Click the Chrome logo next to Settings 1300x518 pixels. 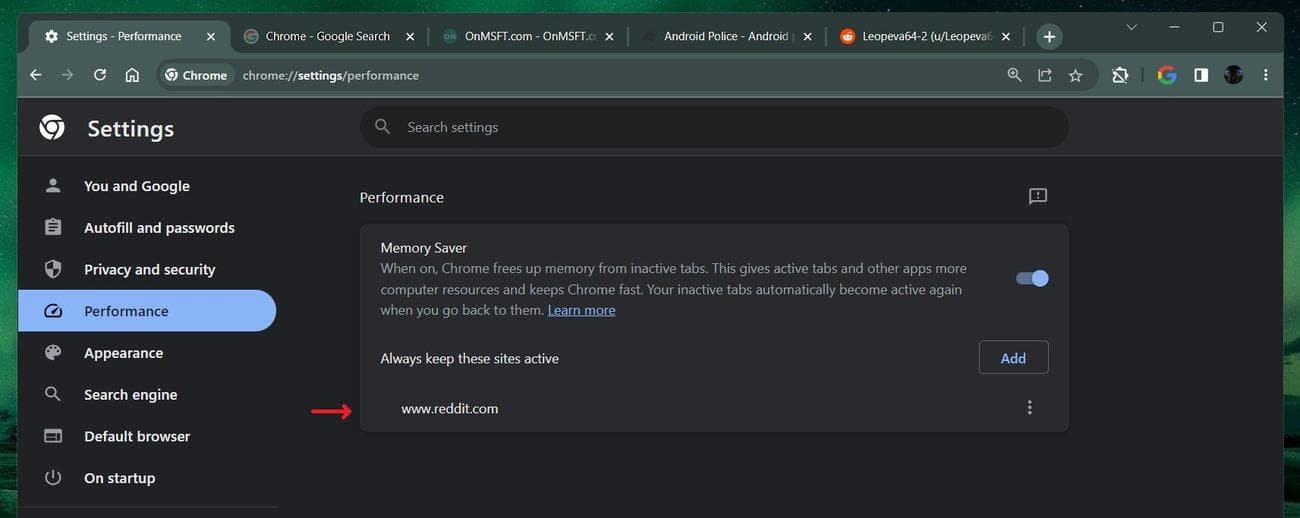52,127
